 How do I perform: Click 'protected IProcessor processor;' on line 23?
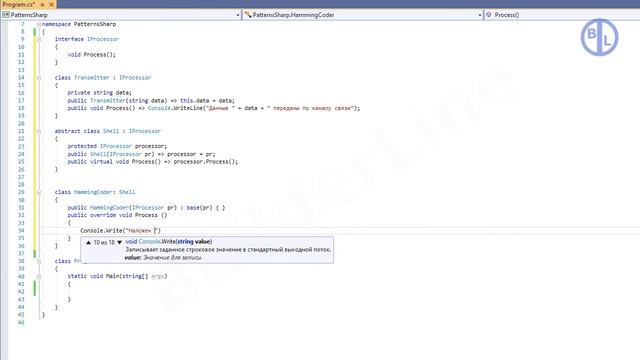click(x=117, y=146)
